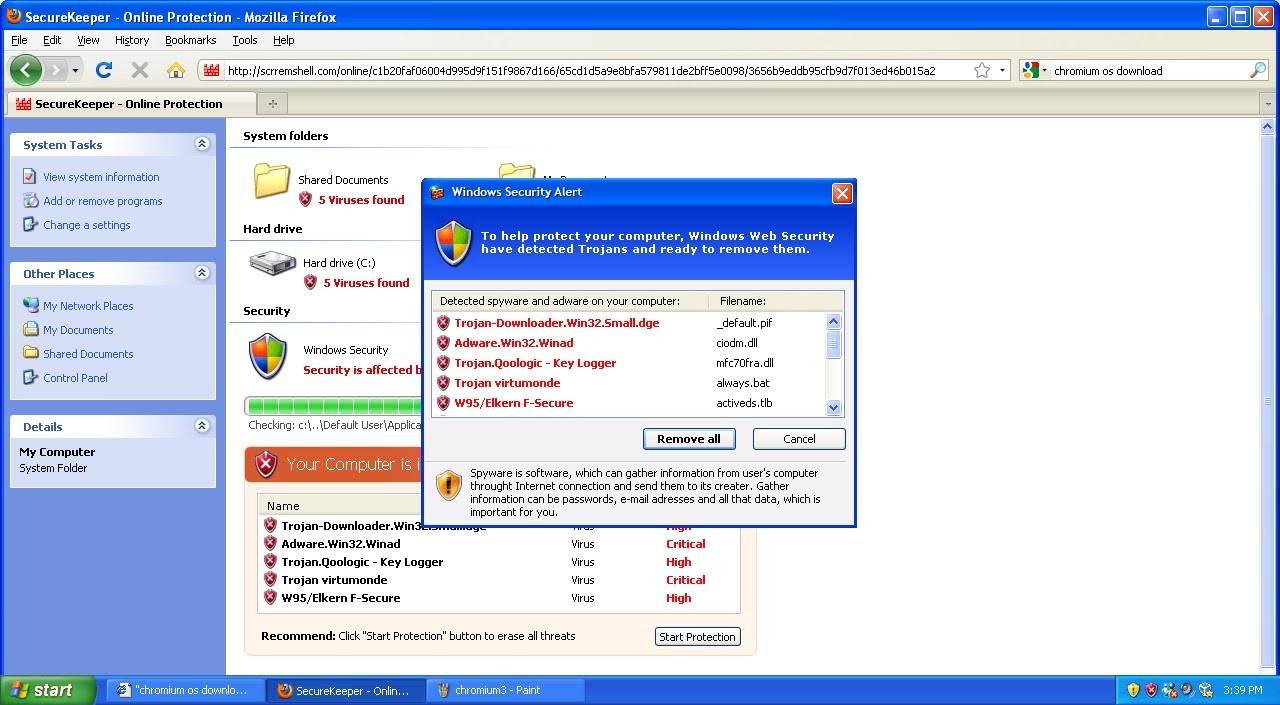Click Remove all in the security alert
The height and width of the screenshot is (705, 1280).
[x=689, y=438]
